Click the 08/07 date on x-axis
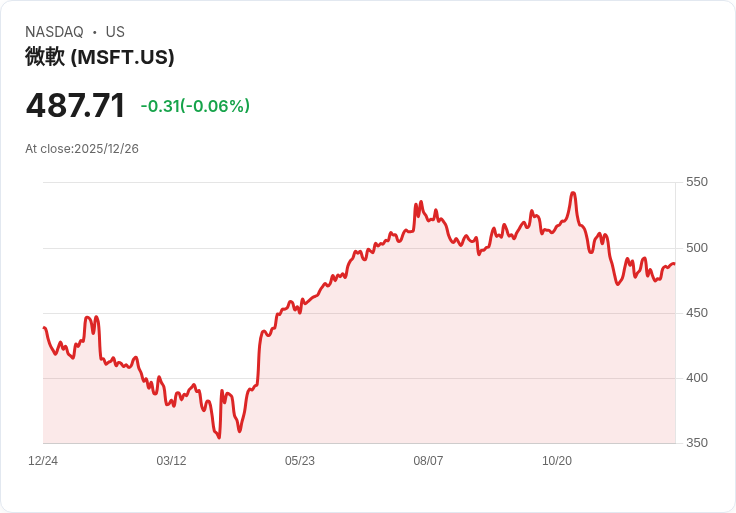This screenshot has height=513, width=736. pos(428,461)
